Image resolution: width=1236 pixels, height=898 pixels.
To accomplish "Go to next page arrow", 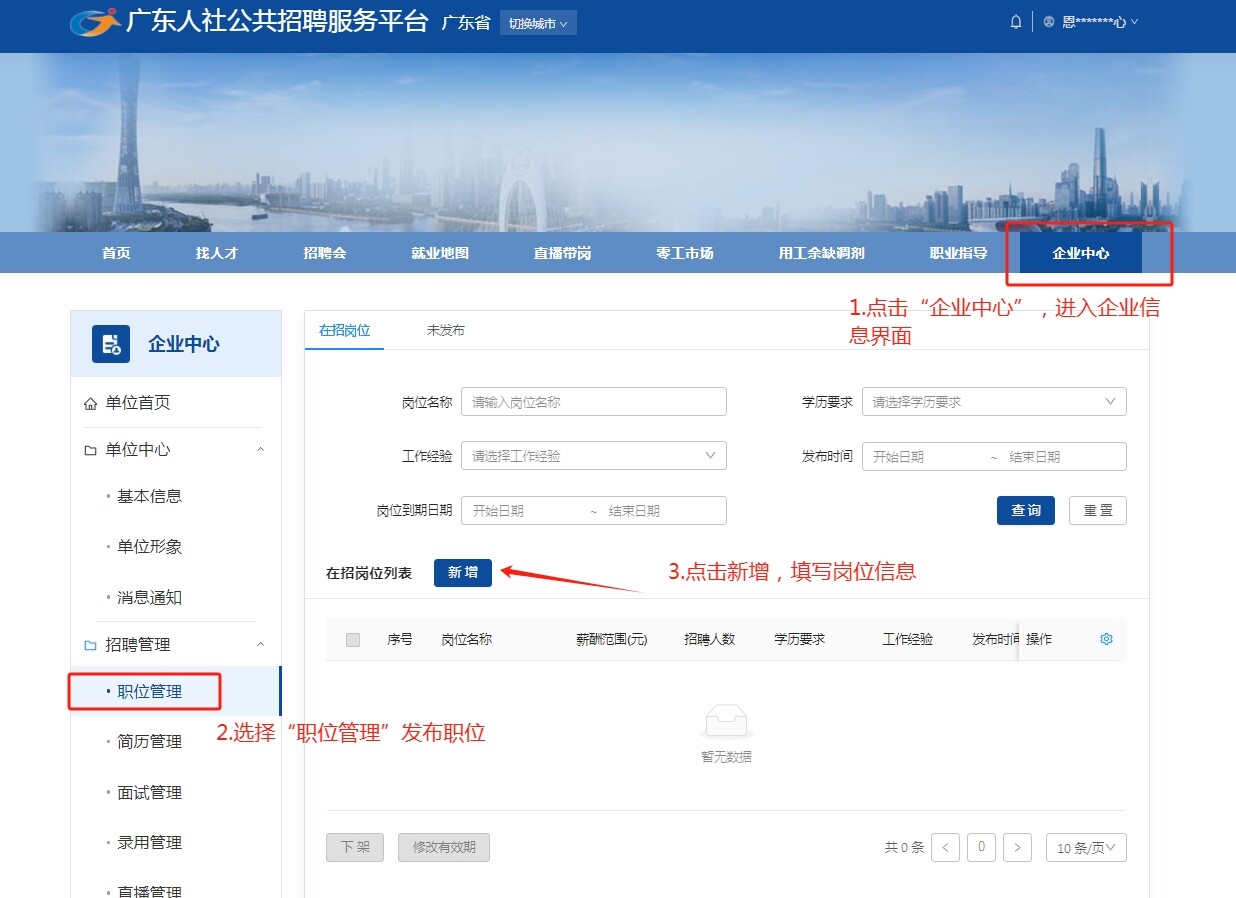I will (x=1017, y=848).
